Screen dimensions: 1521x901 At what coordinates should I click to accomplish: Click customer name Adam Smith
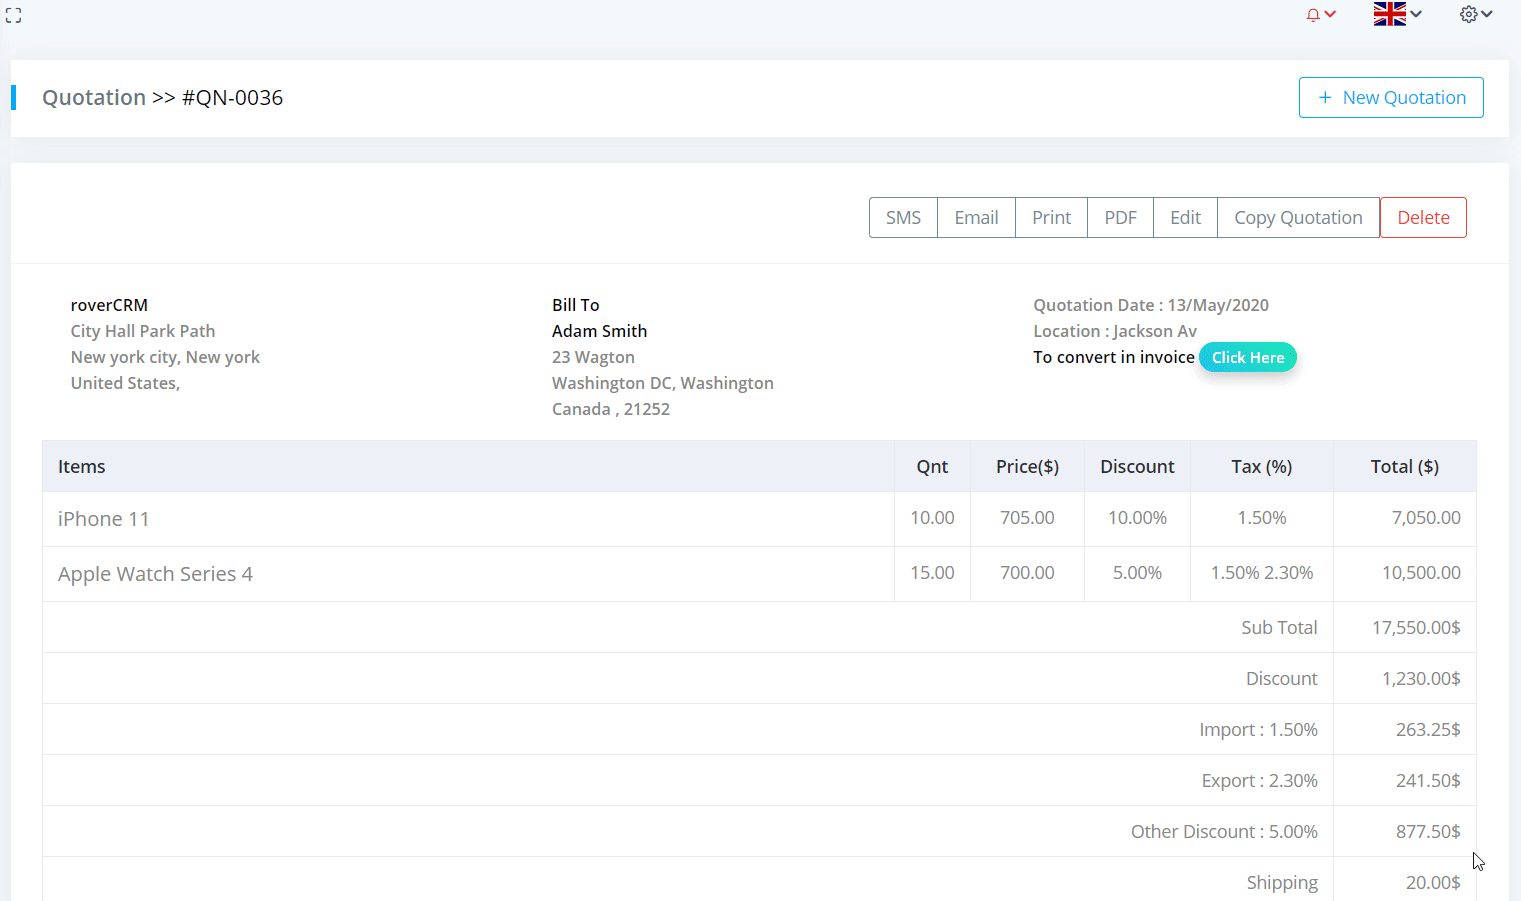599,331
